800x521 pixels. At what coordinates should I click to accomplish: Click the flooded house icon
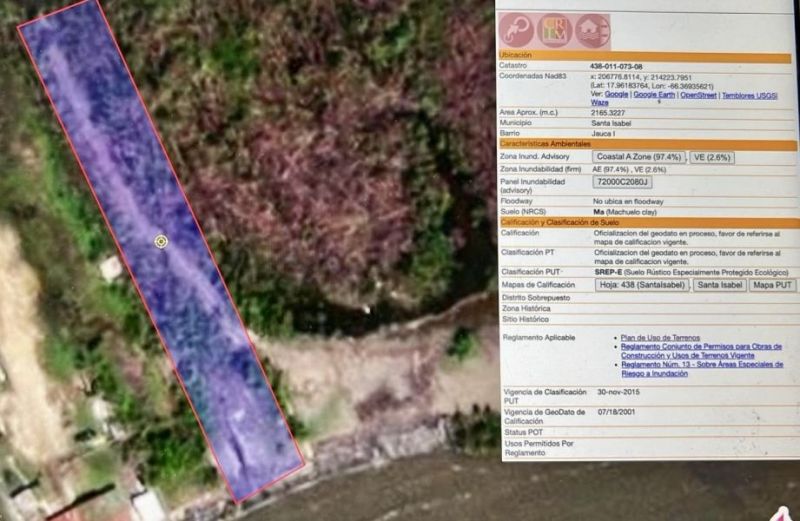coord(592,29)
